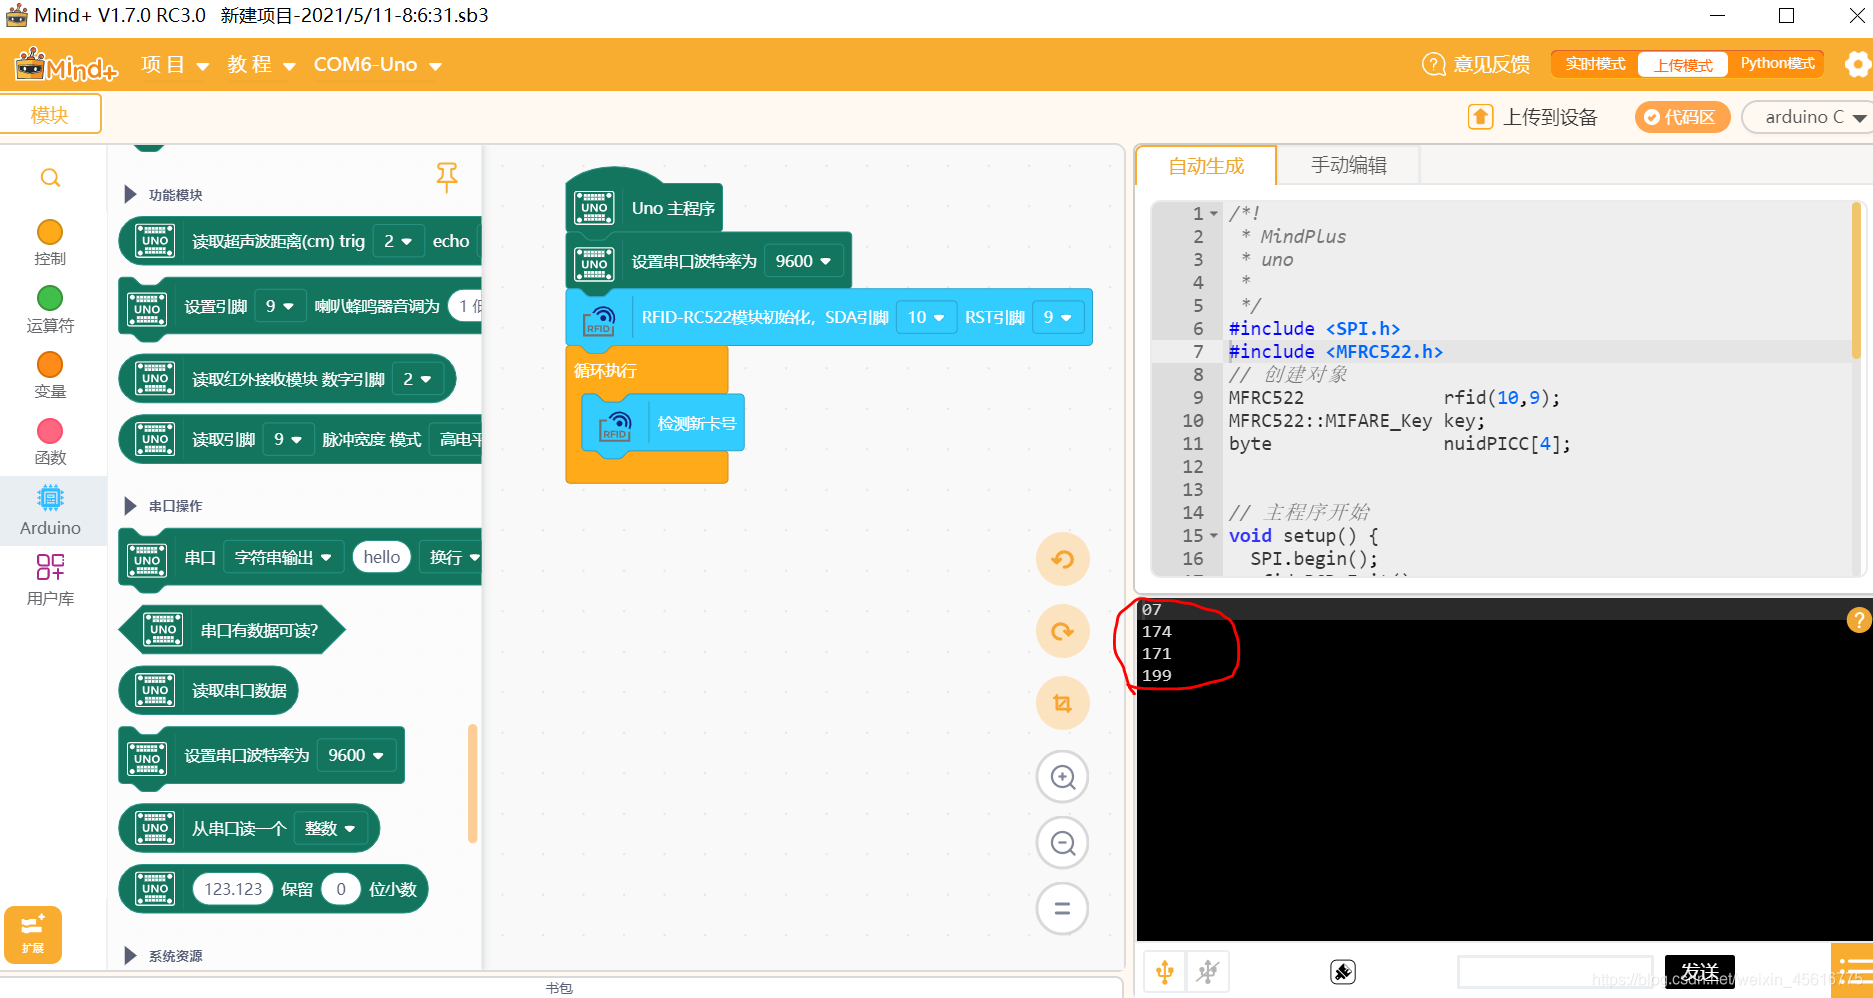Image resolution: width=1873 pixels, height=998 pixels.
Task: Click the 串口有数据可读? block
Action: click(x=232, y=630)
